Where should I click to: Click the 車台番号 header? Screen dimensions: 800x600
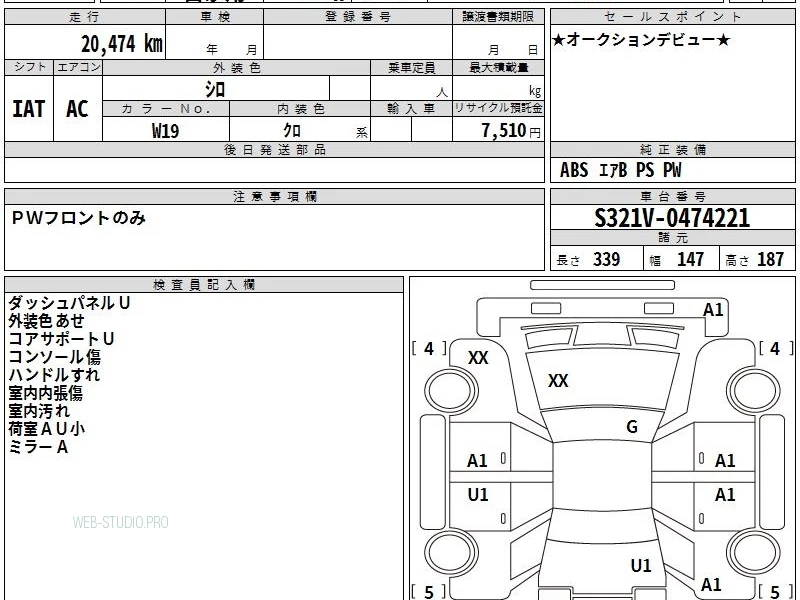(672, 196)
